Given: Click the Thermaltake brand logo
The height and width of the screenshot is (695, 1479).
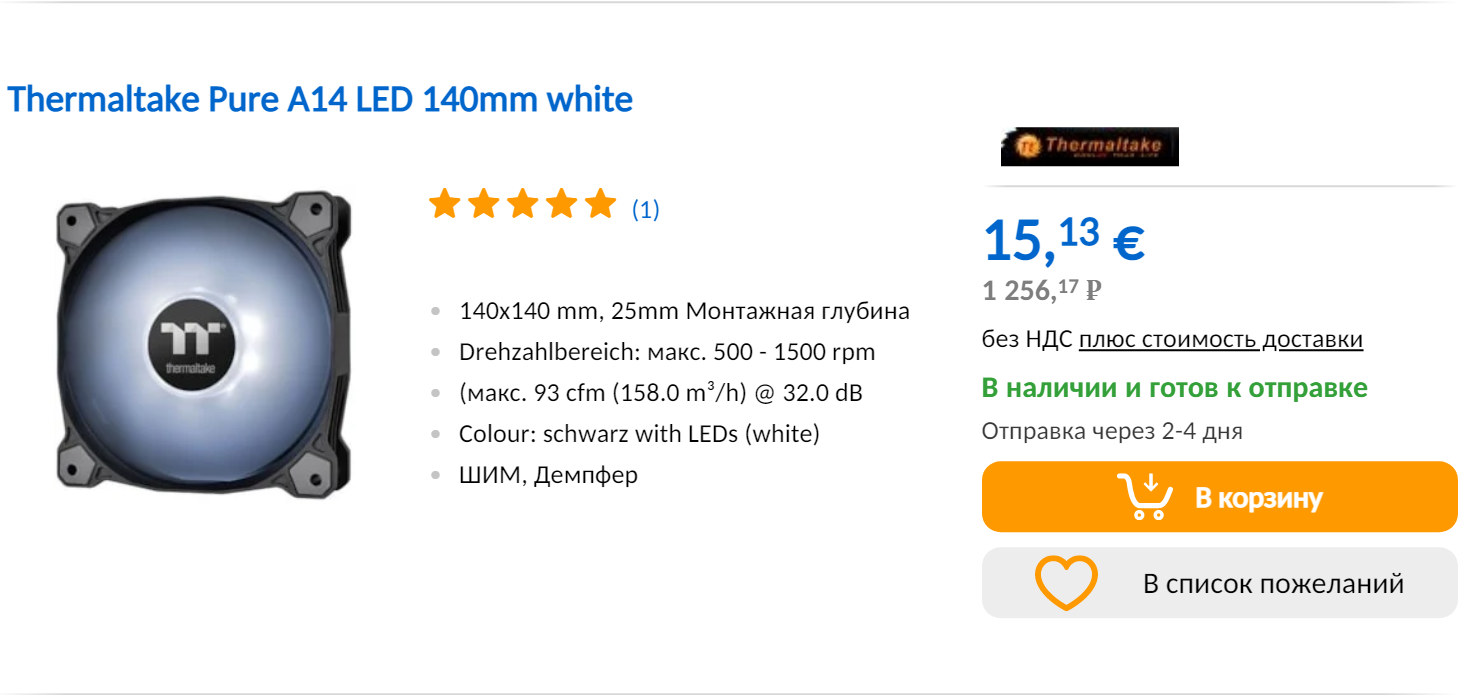Looking at the screenshot, I should click(x=1089, y=147).
